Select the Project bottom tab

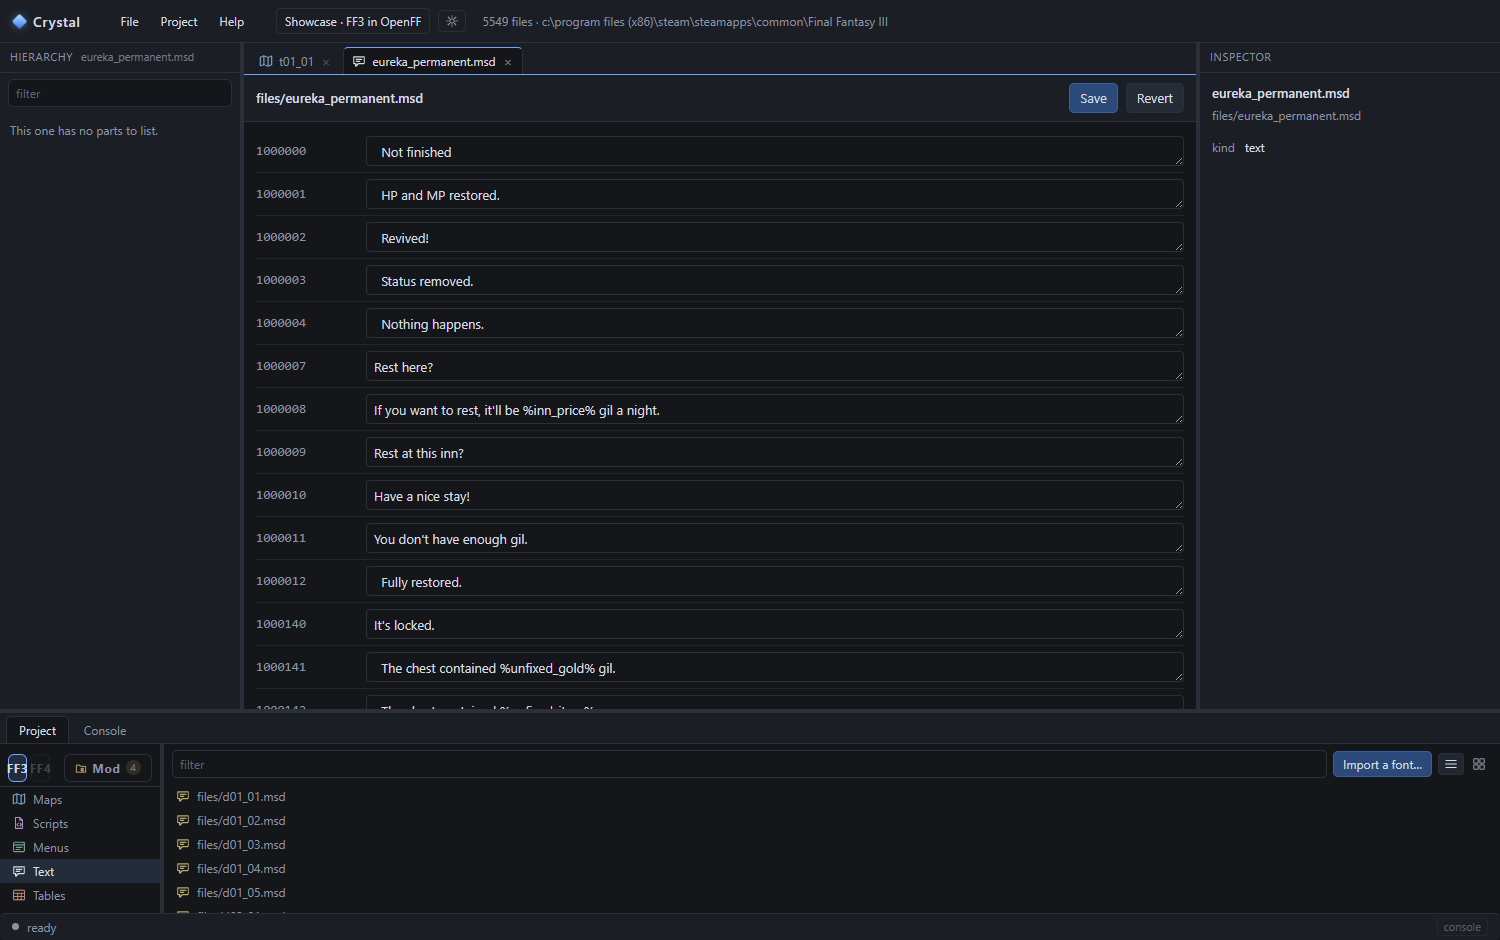(38, 731)
